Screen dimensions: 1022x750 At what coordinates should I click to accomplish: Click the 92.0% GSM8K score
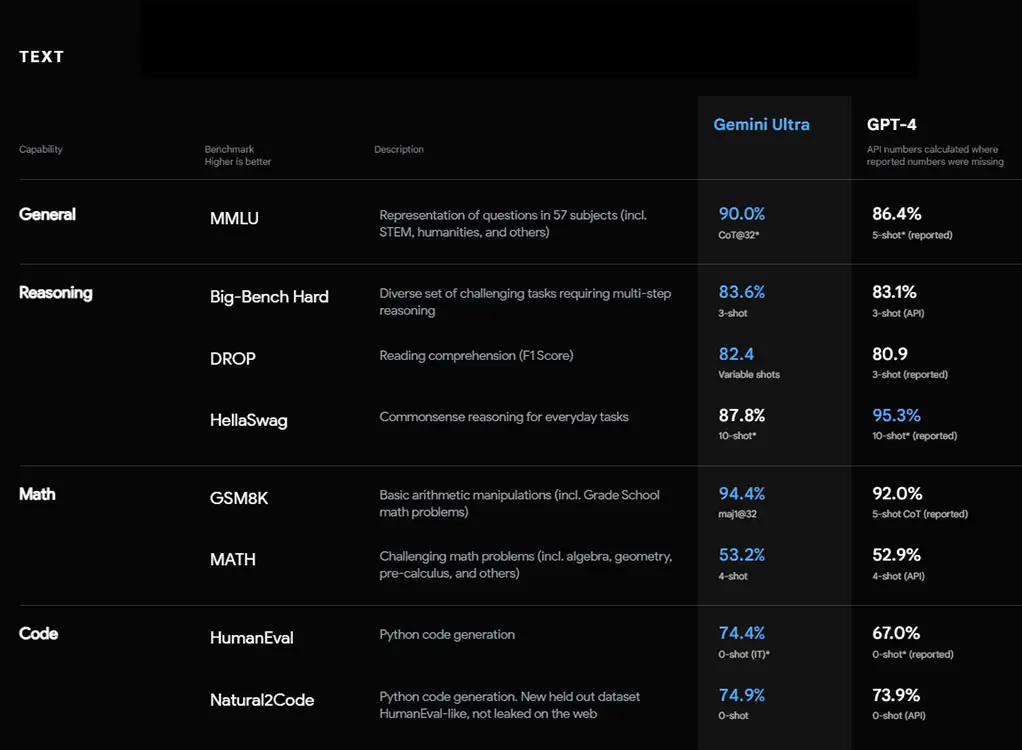(x=898, y=494)
